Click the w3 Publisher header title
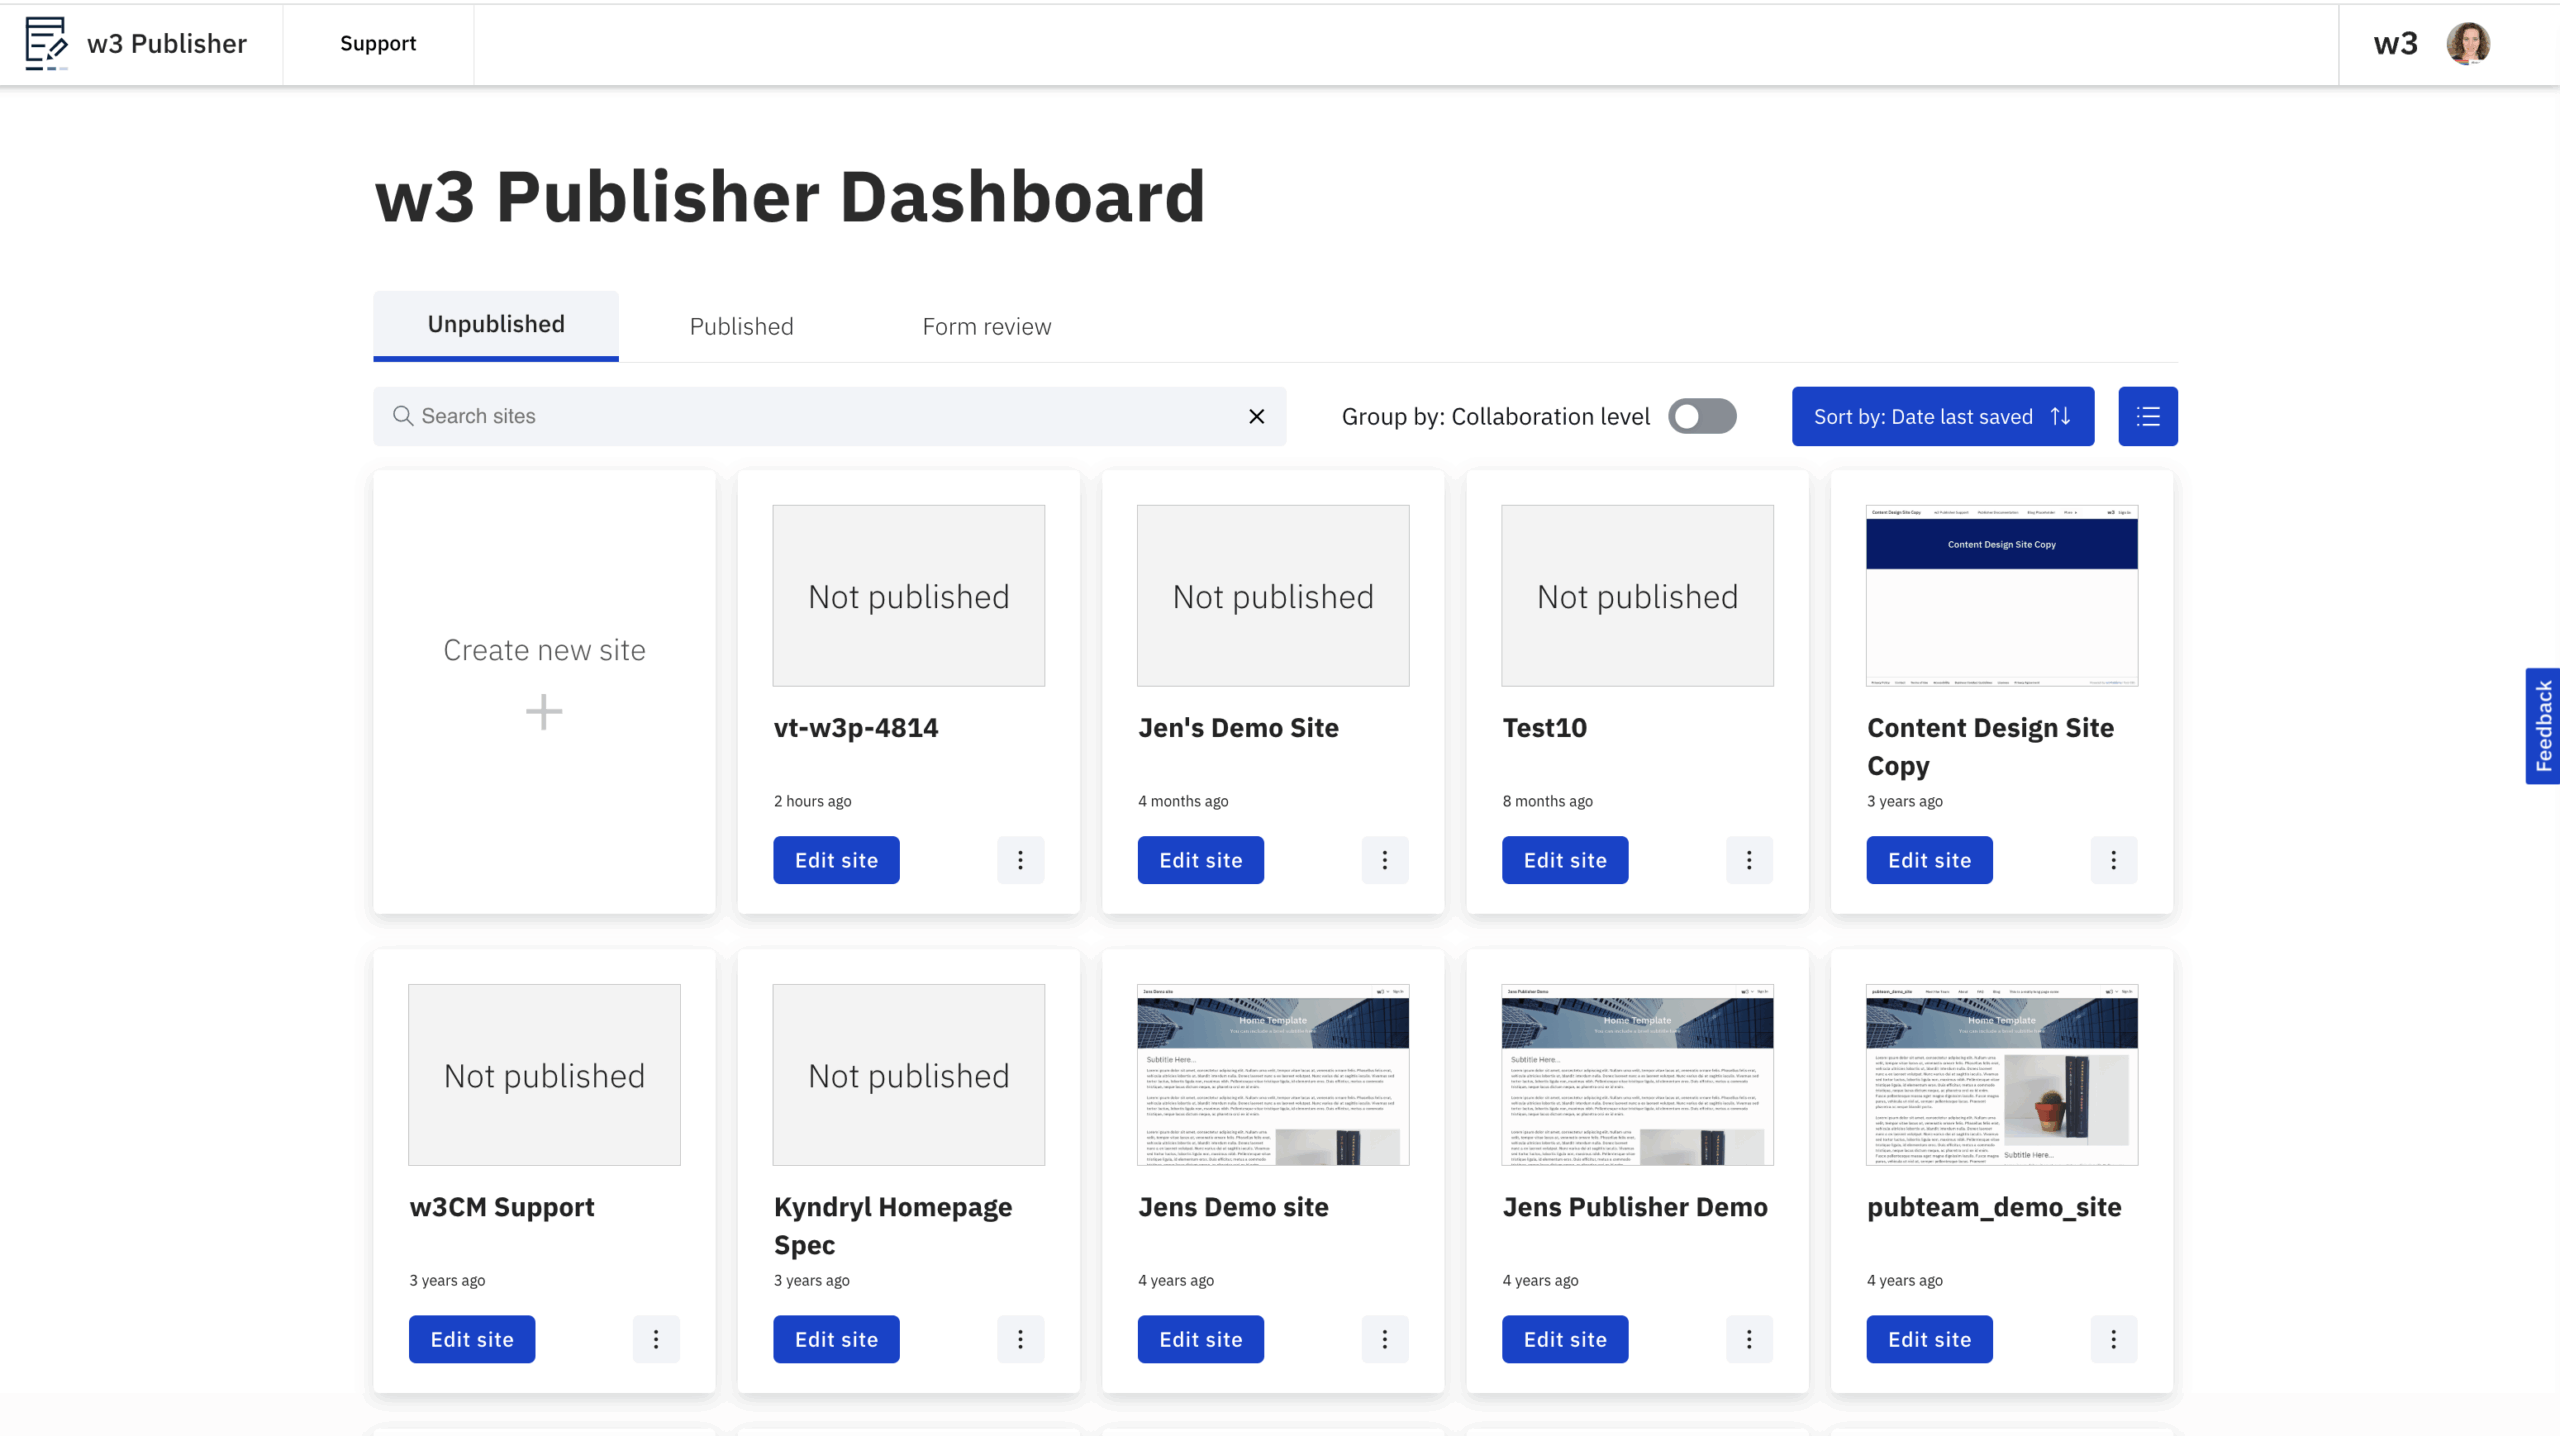The height and width of the screenshot is (1436, 2560). pyautogui.click(x=167, y=43)
